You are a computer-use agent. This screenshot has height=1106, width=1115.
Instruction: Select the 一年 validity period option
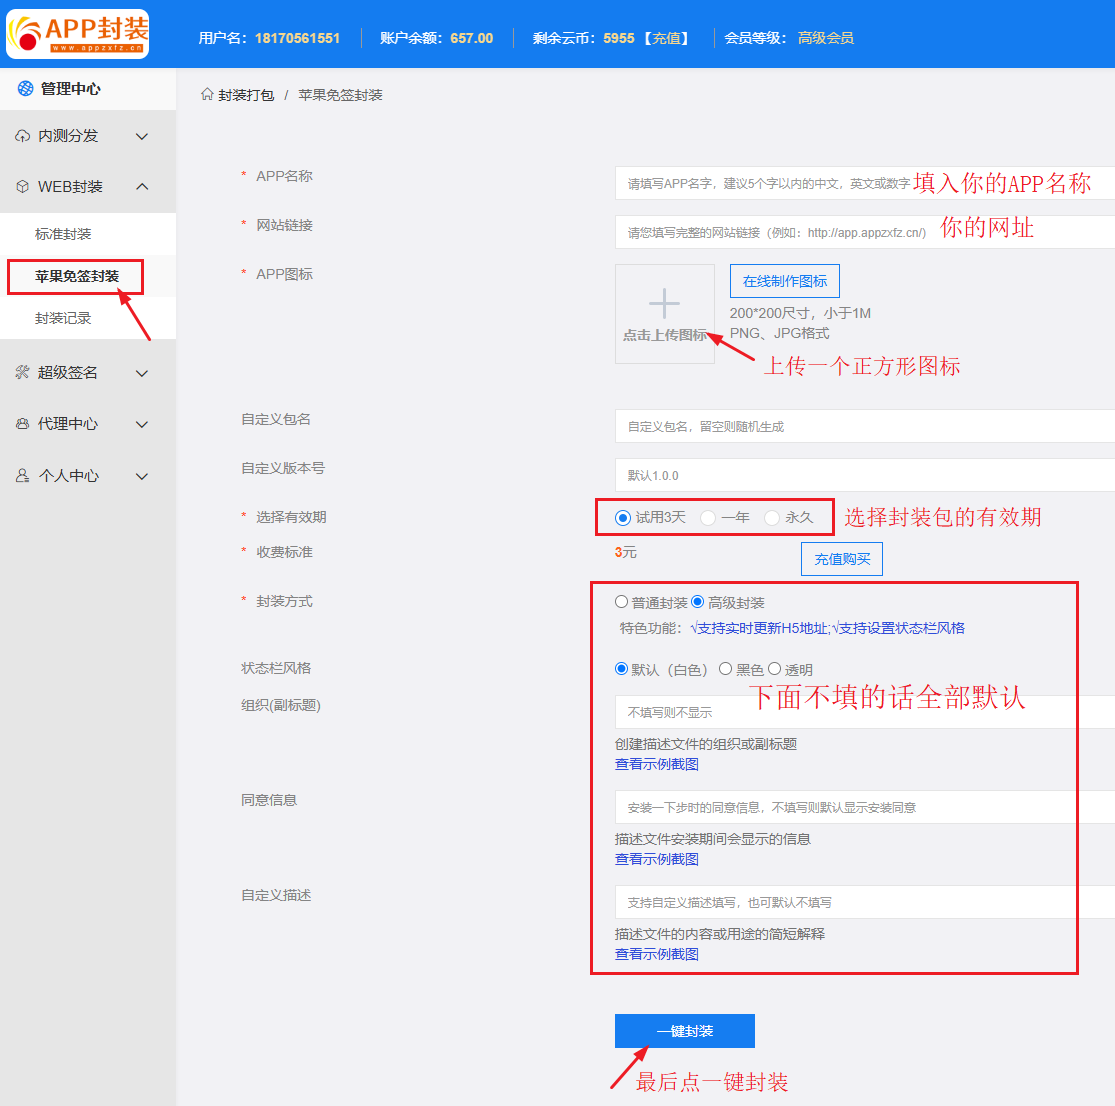(x=708, y=518)
